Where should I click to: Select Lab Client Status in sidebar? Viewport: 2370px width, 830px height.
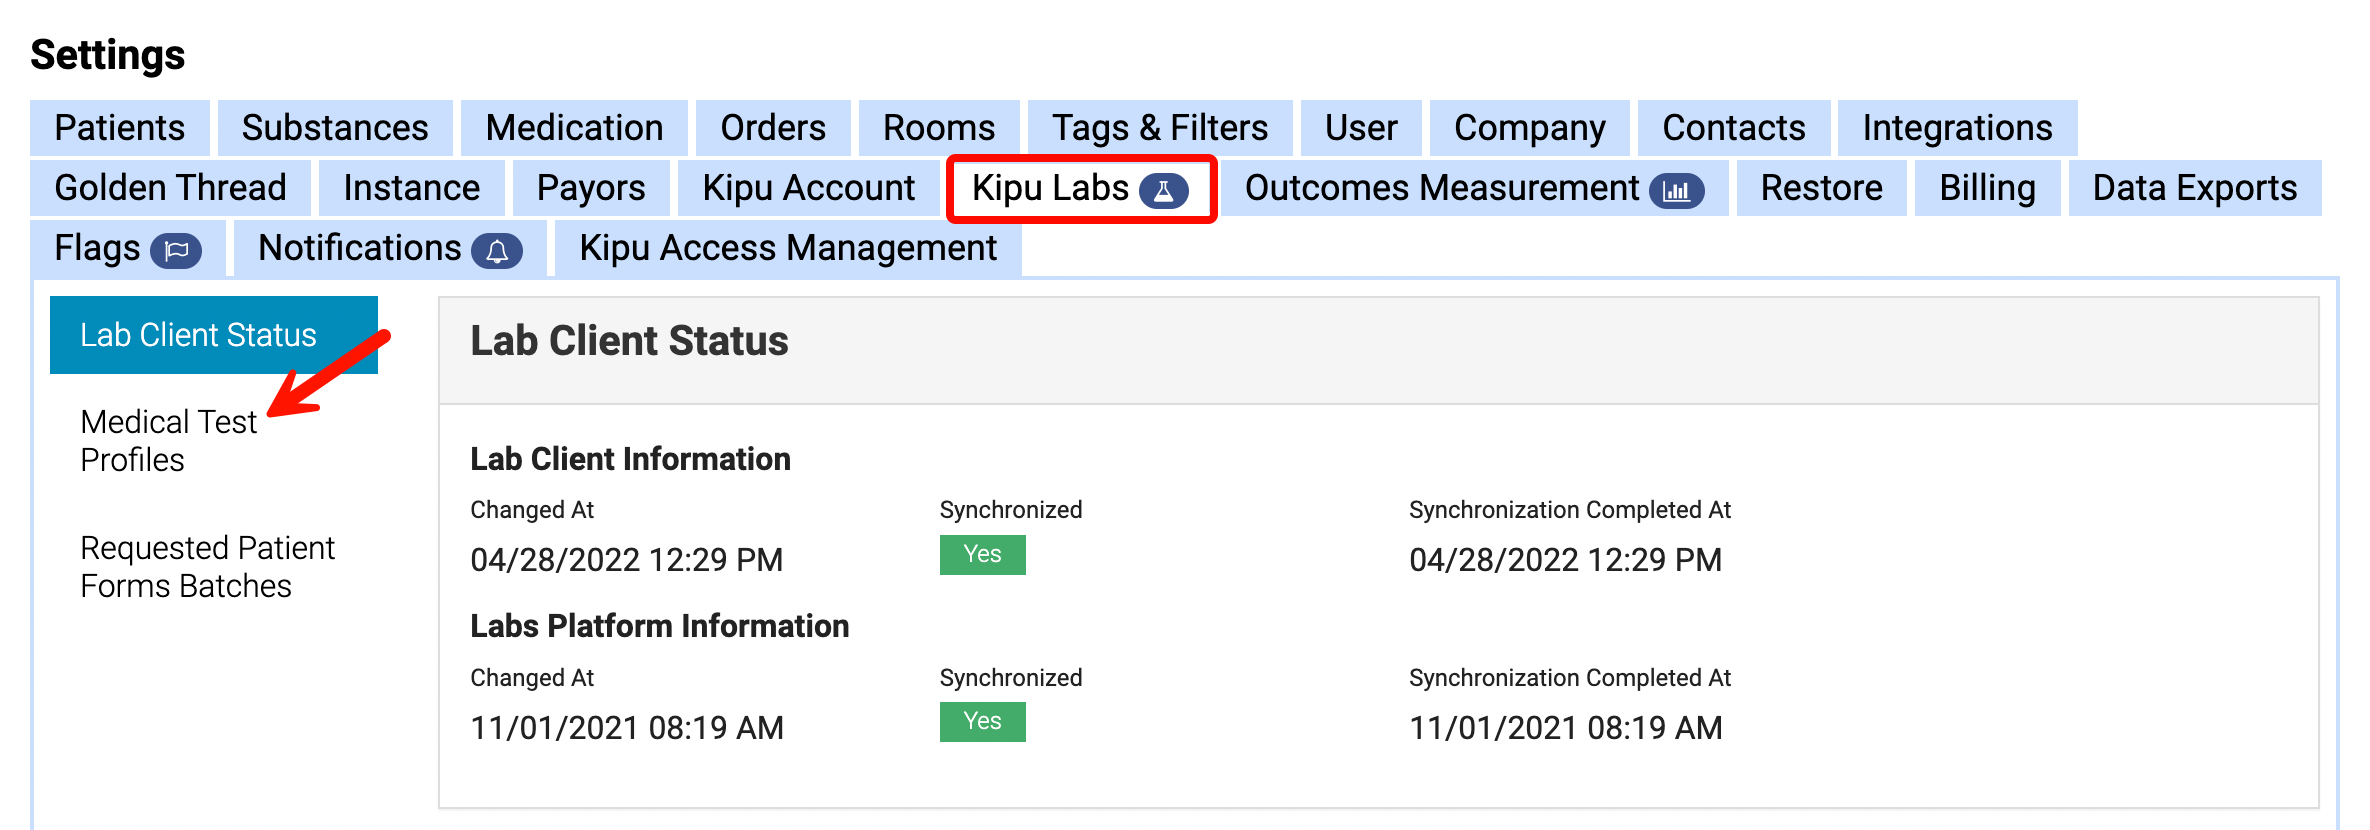point(214,335)
